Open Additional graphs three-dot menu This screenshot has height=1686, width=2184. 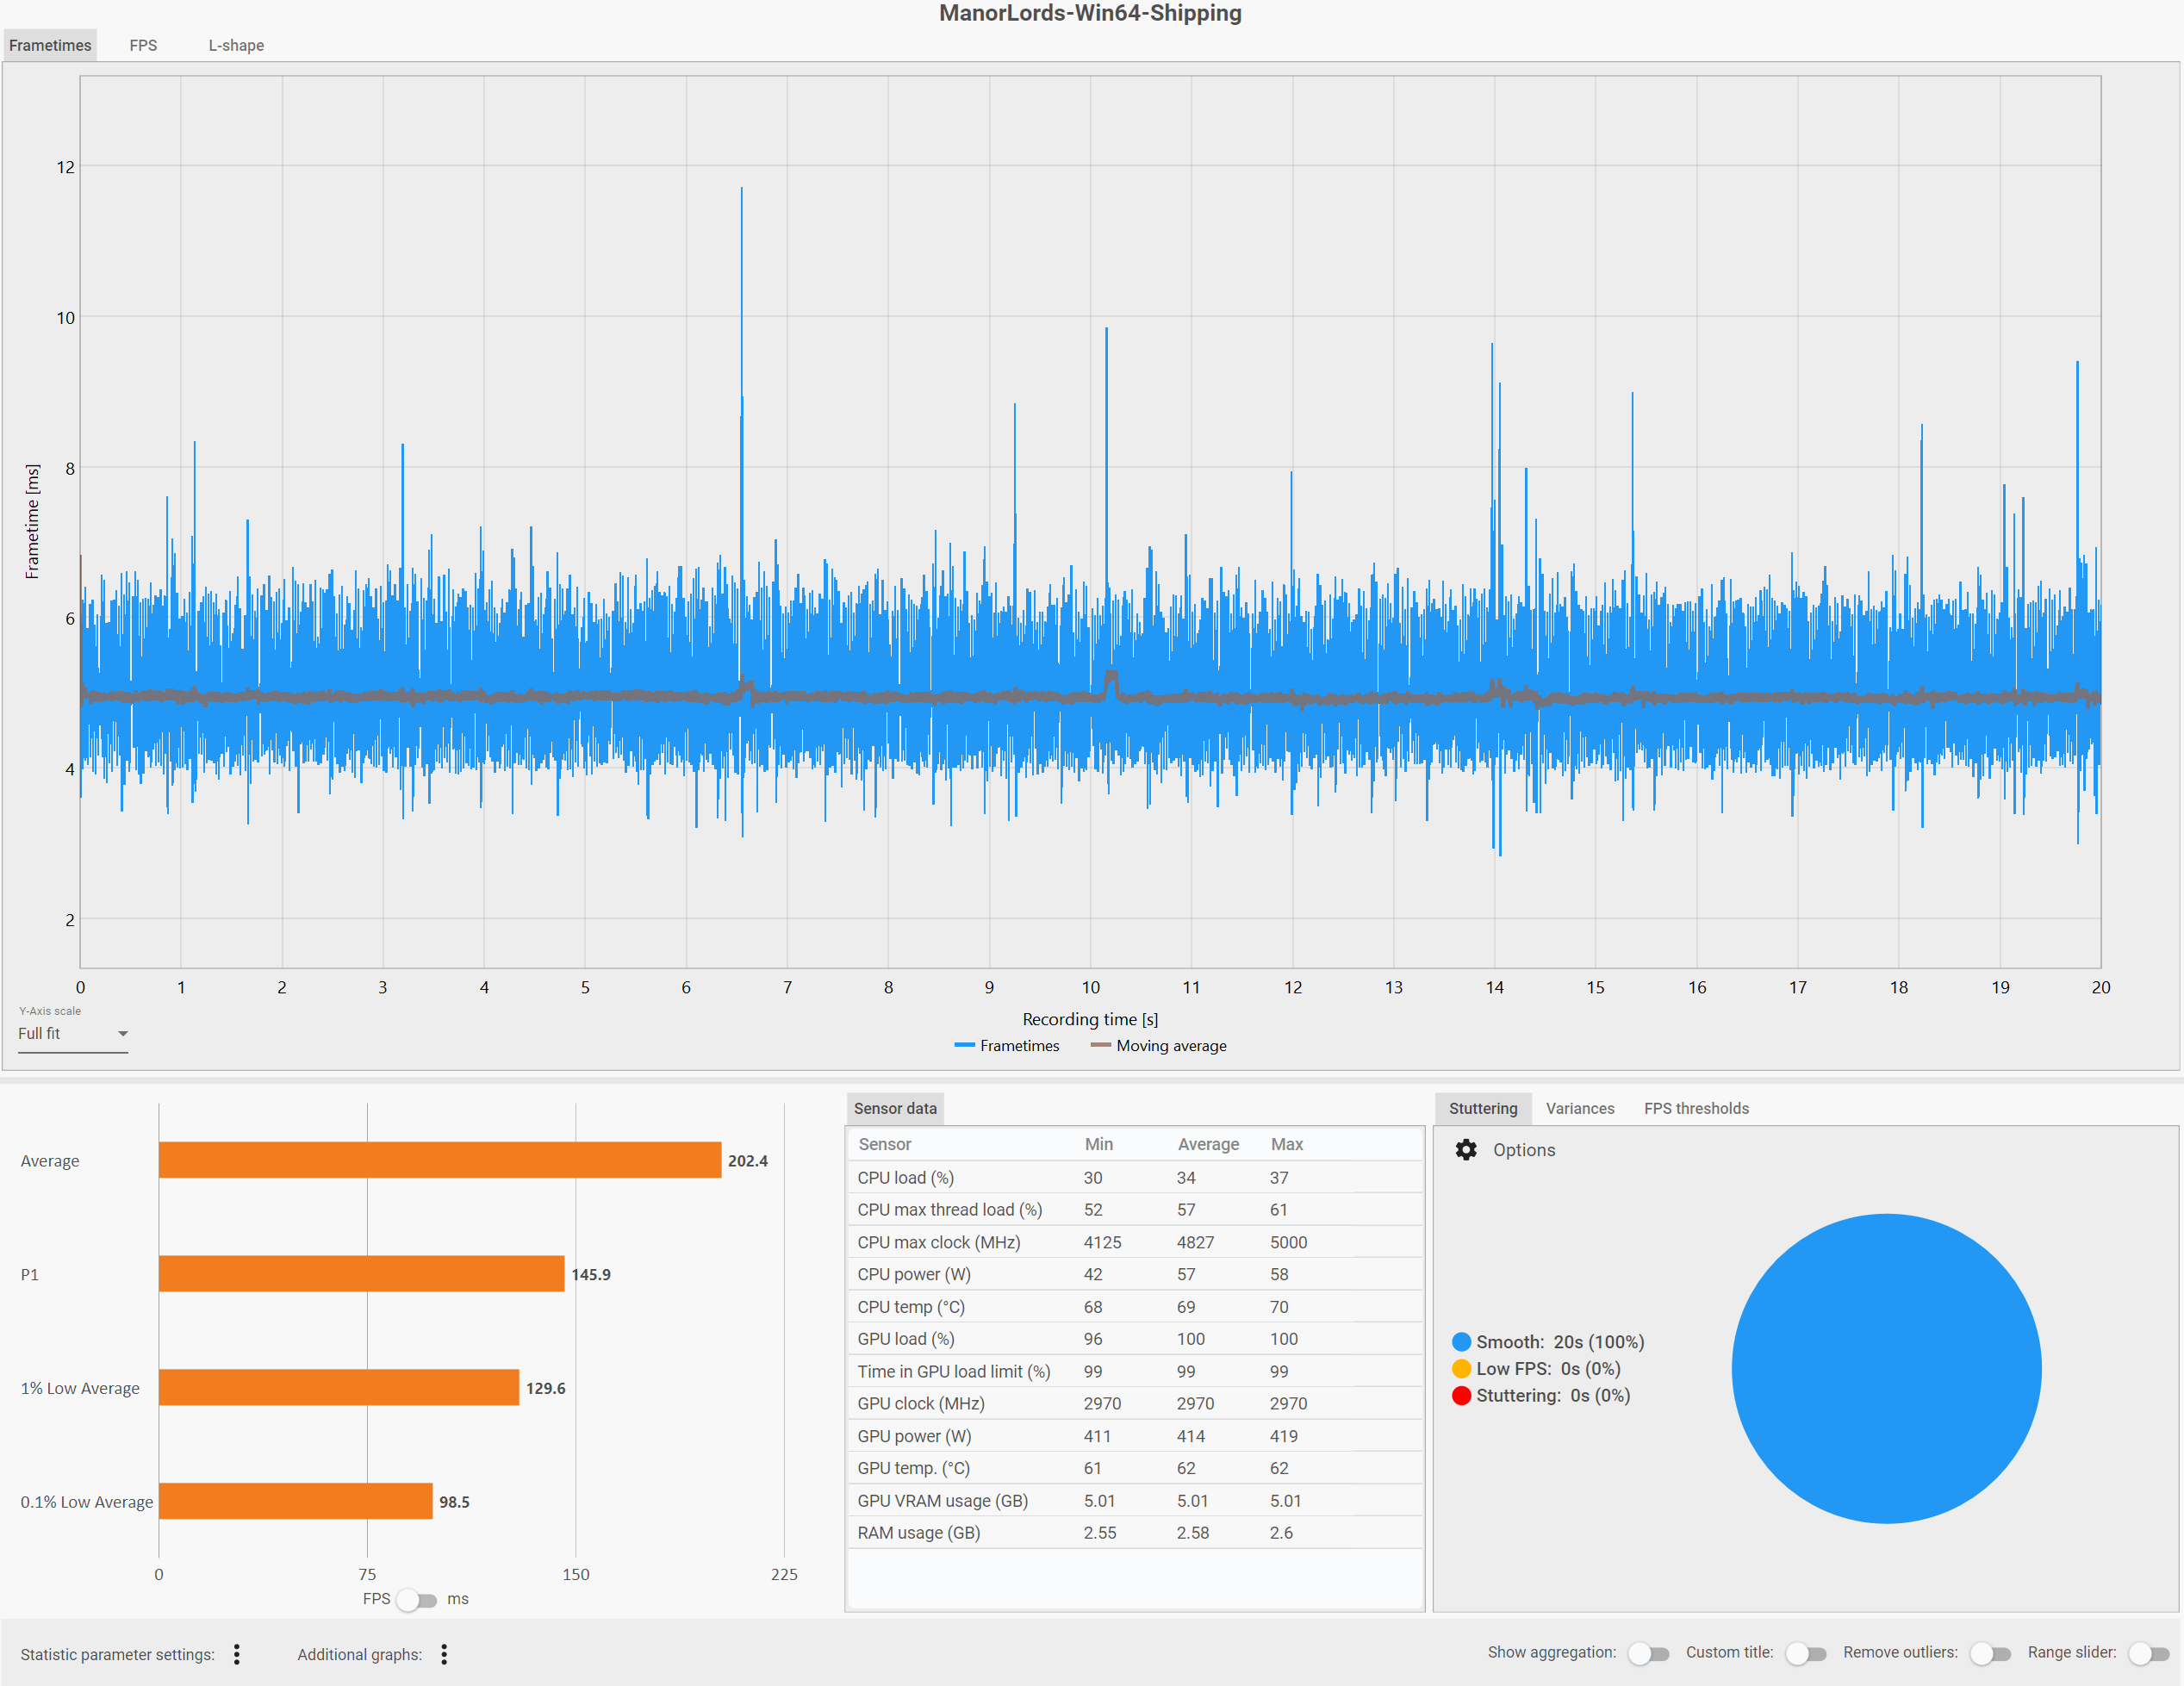444,1654
